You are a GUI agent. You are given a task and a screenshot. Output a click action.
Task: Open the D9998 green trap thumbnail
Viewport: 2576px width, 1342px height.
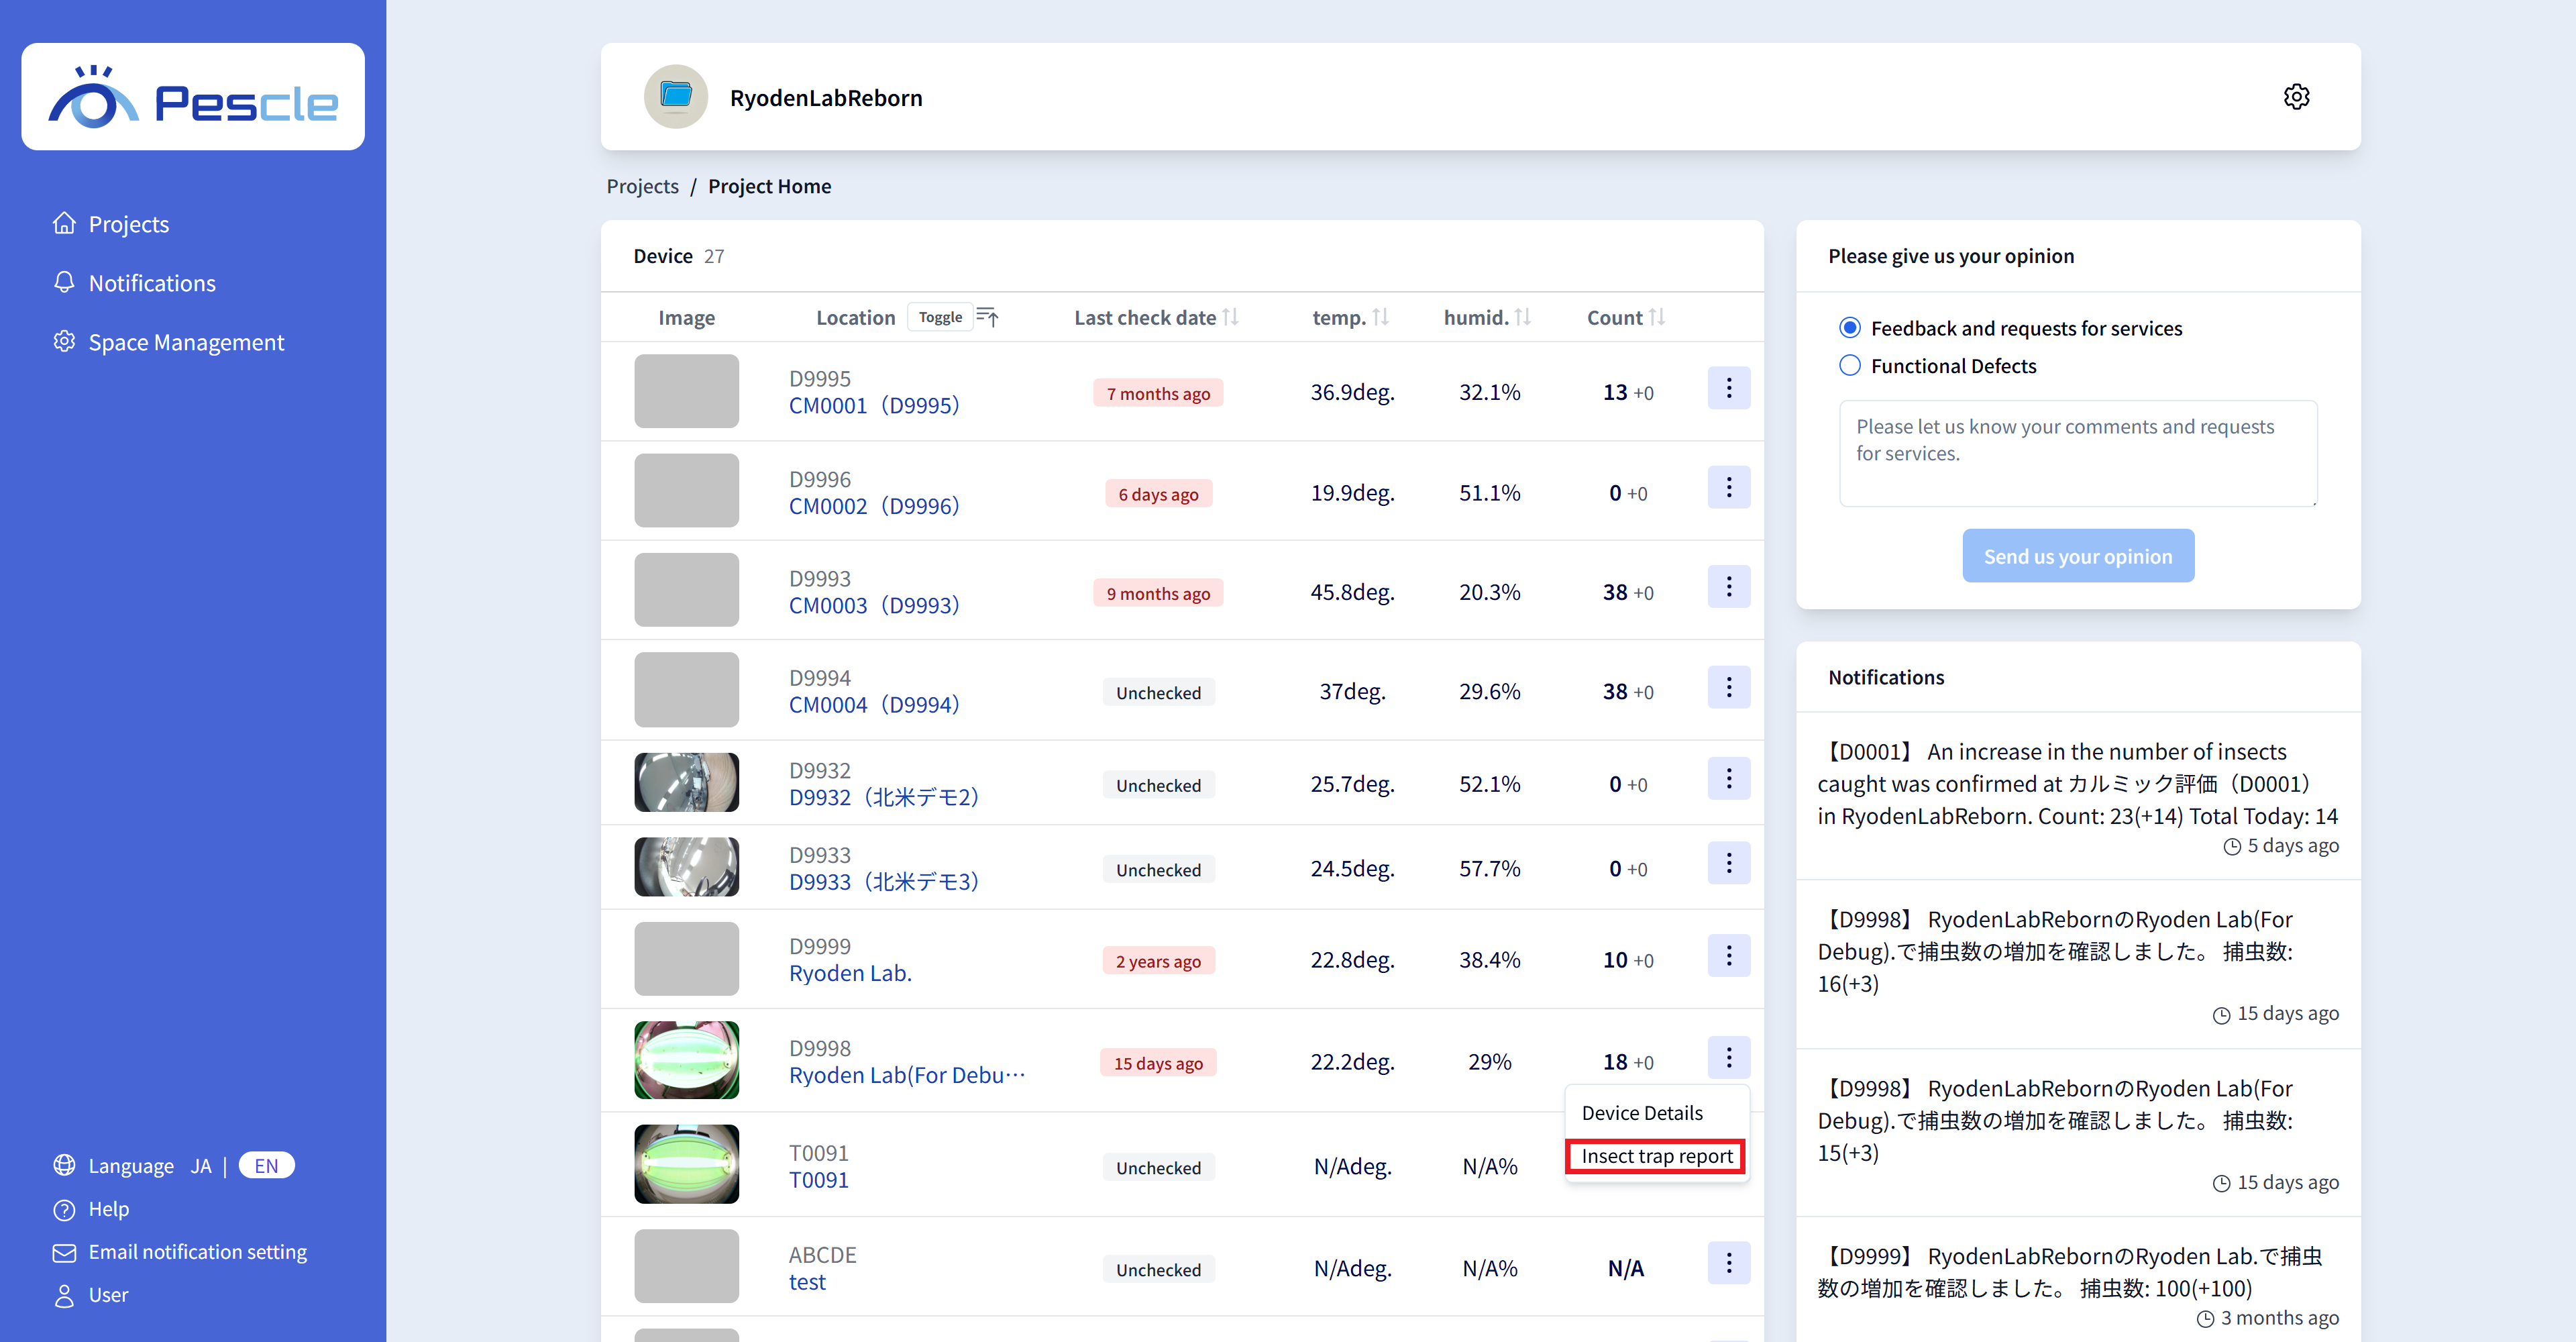[x=686, y=1060]
